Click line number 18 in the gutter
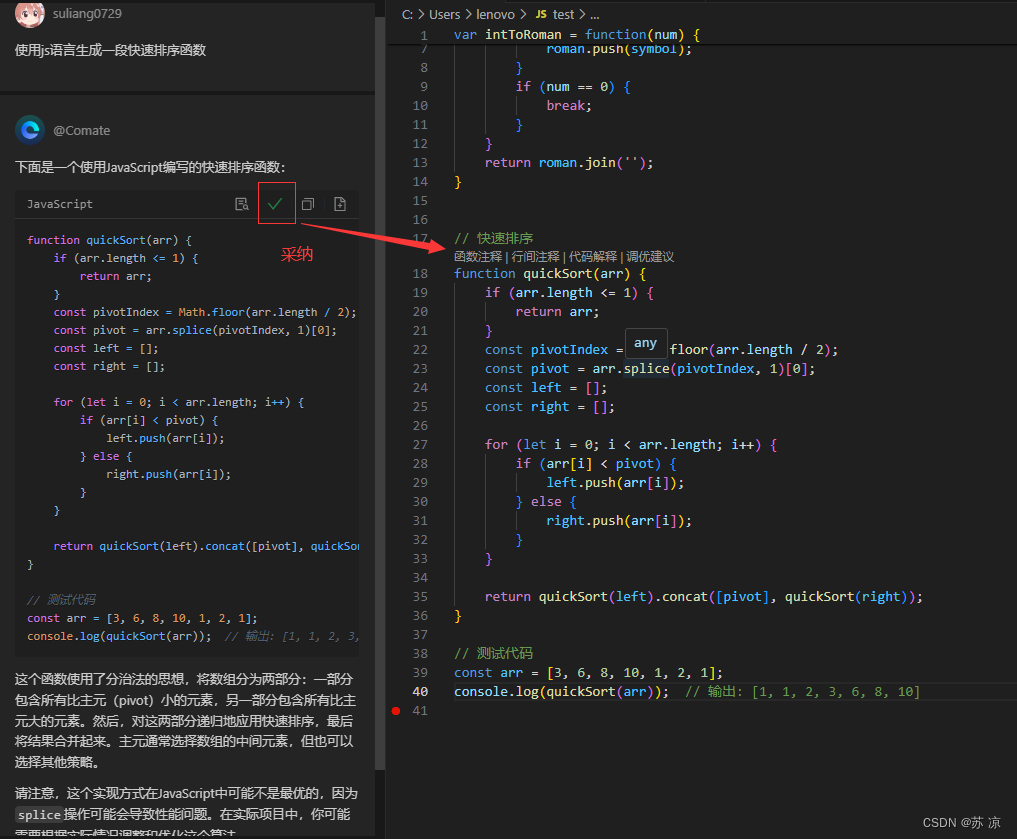 coord(420,274)
